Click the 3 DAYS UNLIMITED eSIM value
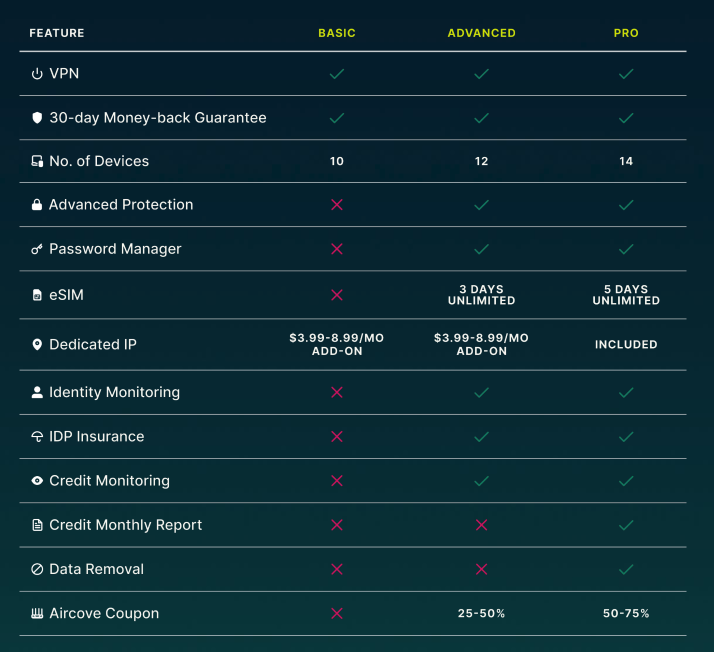 [x=481, y=295]
